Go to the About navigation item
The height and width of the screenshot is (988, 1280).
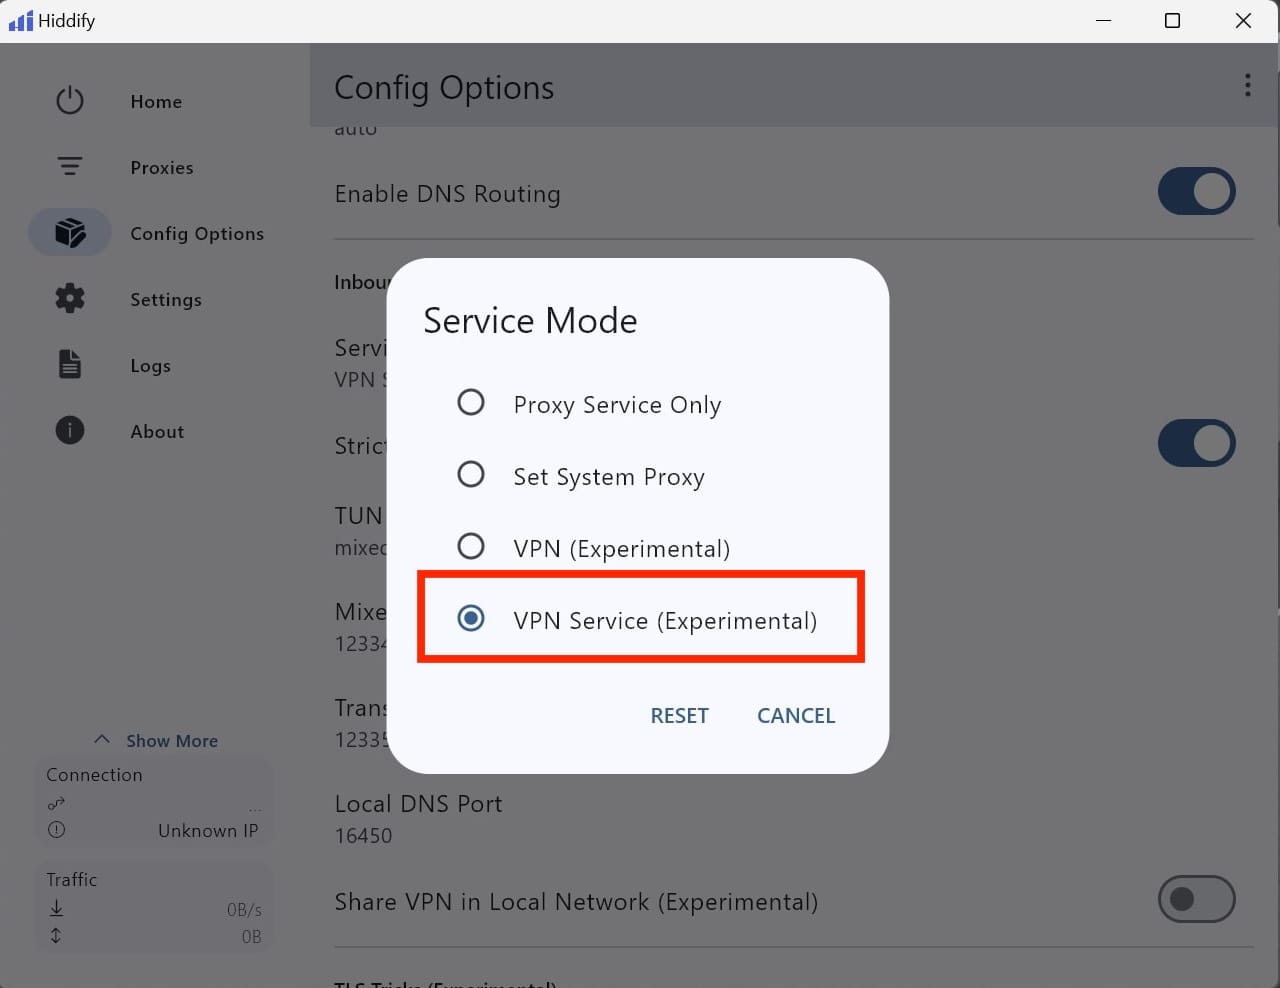[157, 432]
